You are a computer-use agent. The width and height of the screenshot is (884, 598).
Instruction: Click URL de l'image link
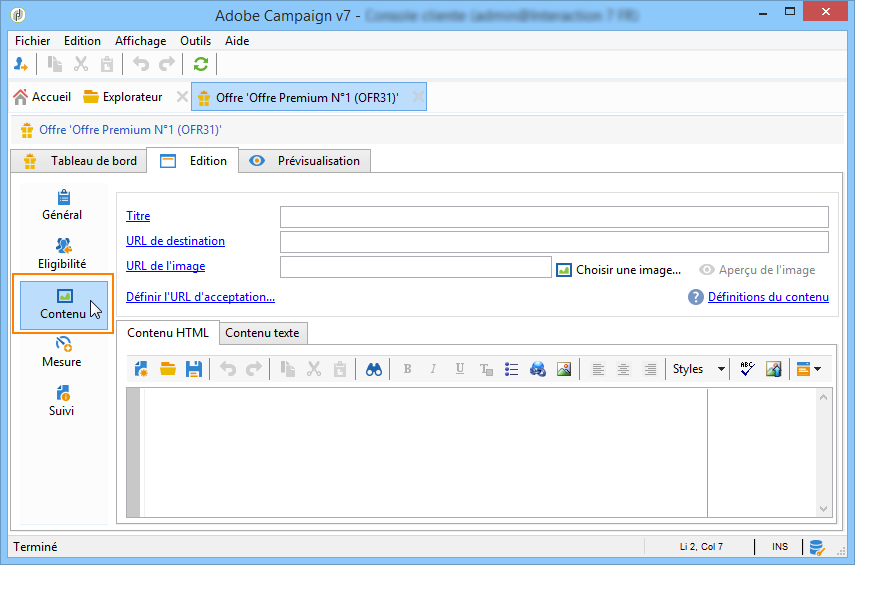(x=165, y=266)
